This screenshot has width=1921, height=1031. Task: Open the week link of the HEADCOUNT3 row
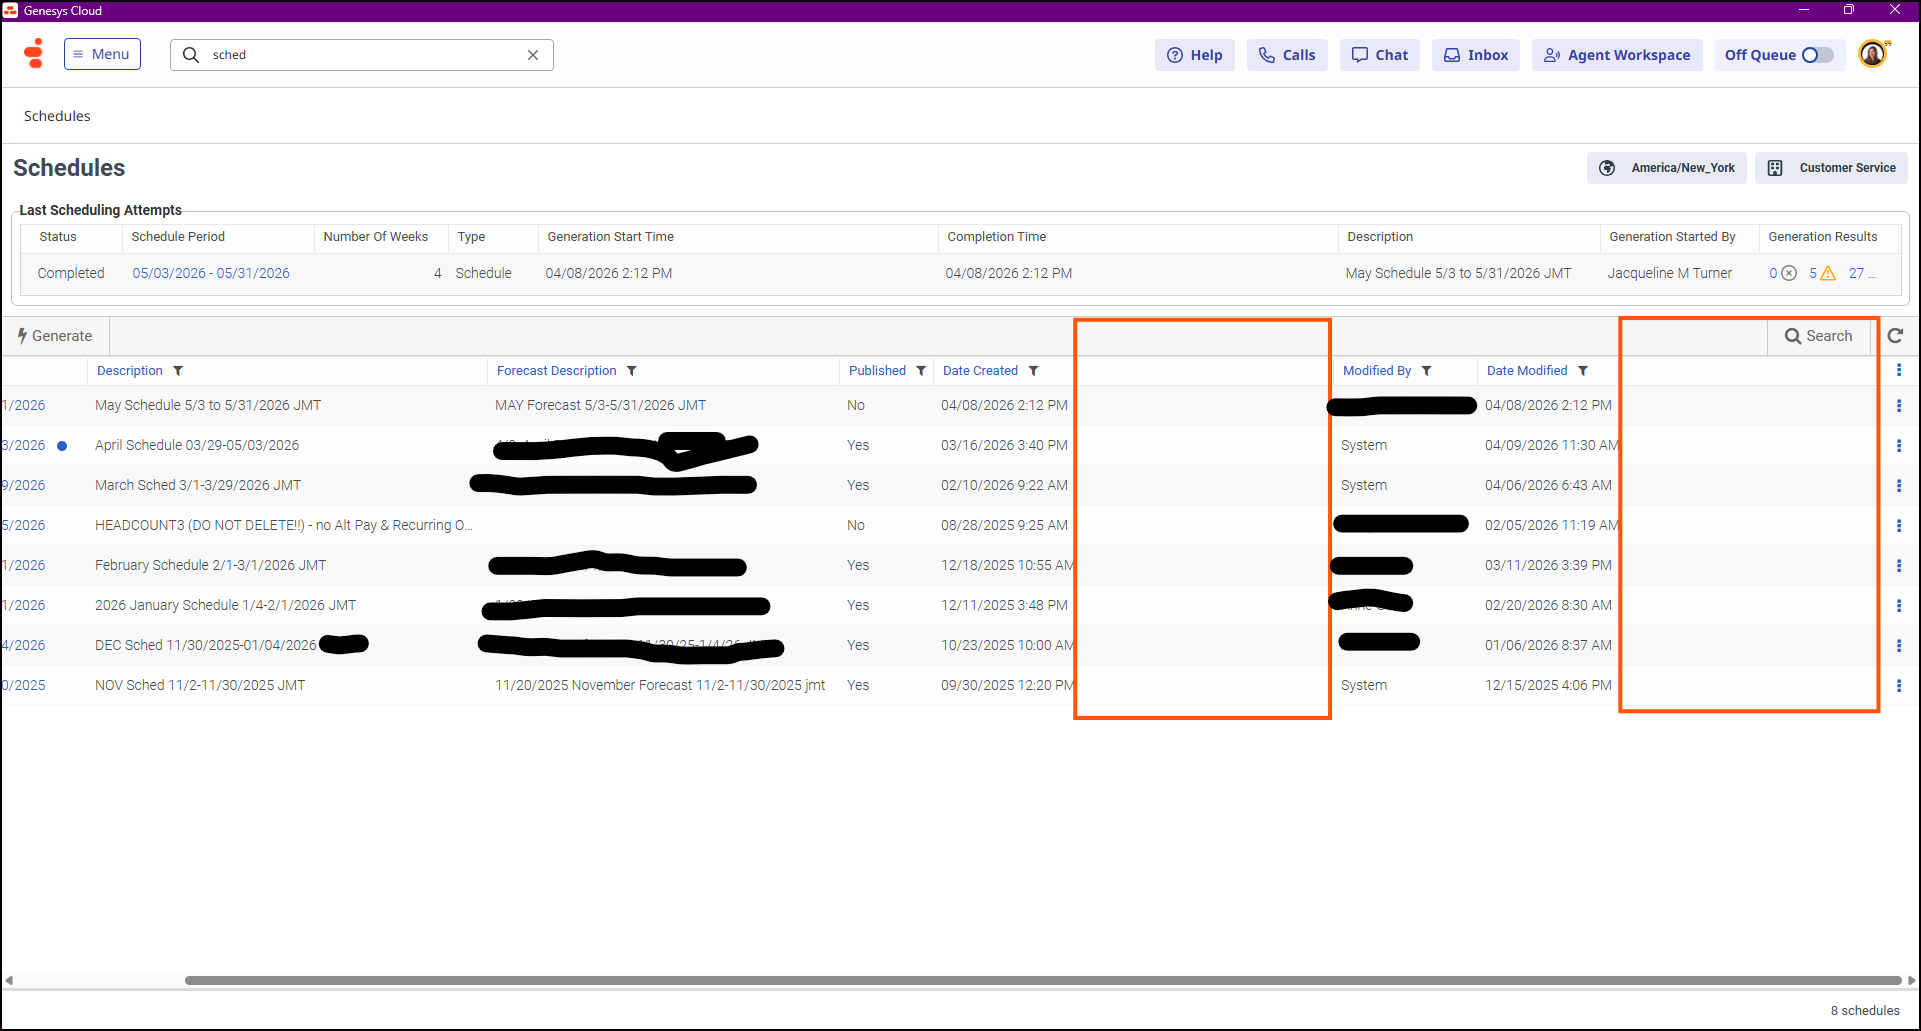24,526
